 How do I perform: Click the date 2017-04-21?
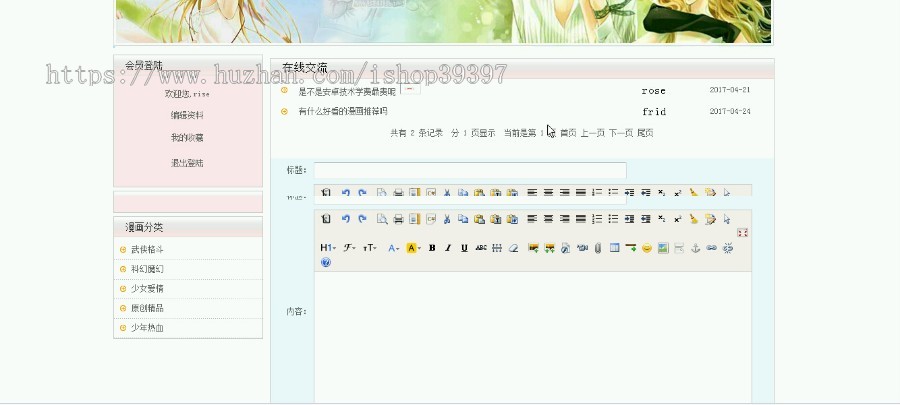point(730,90)
